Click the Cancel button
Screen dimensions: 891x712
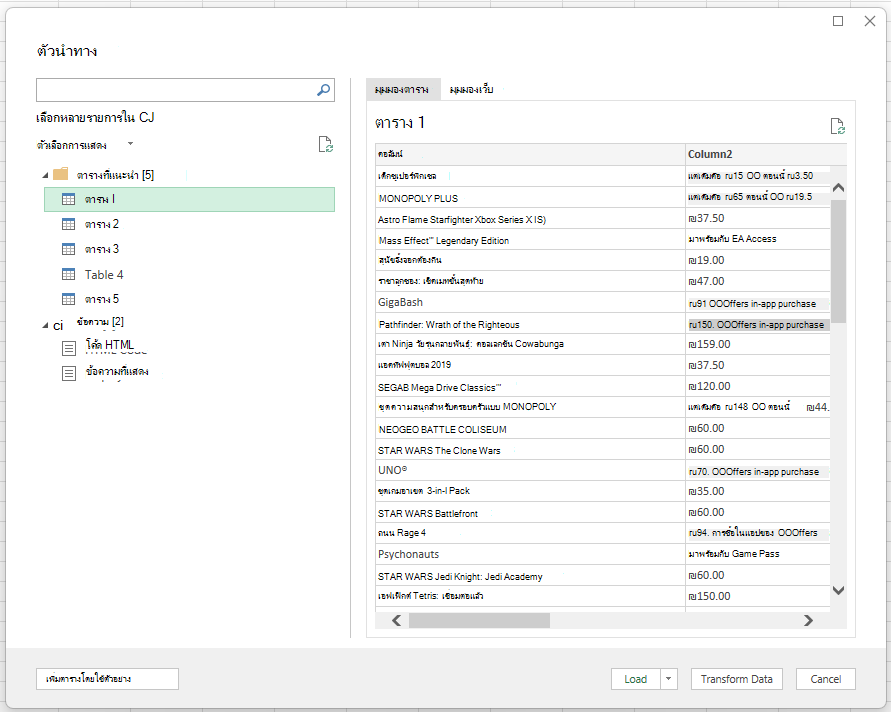click(826, 679)
